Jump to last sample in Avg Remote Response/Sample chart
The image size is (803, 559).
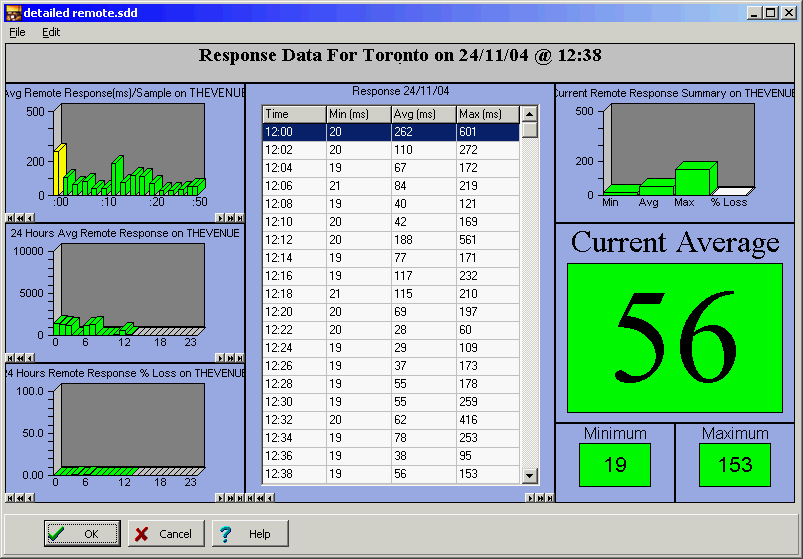click(x=238, y=217)
